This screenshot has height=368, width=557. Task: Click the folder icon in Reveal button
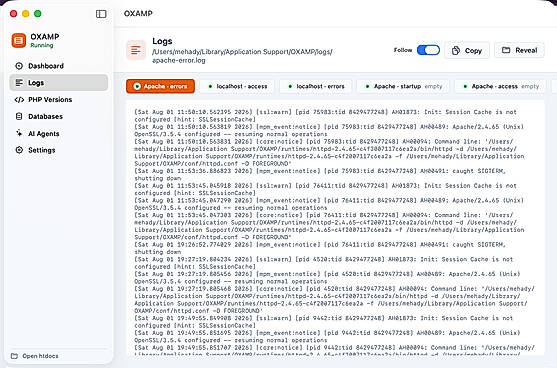506,50
